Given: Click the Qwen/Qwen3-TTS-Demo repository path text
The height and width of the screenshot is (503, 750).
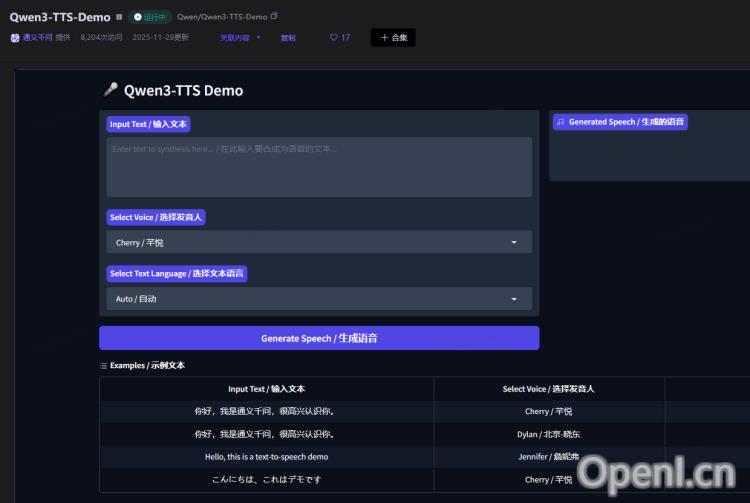Looking at the screenshot, I should (x=222, y=17).
